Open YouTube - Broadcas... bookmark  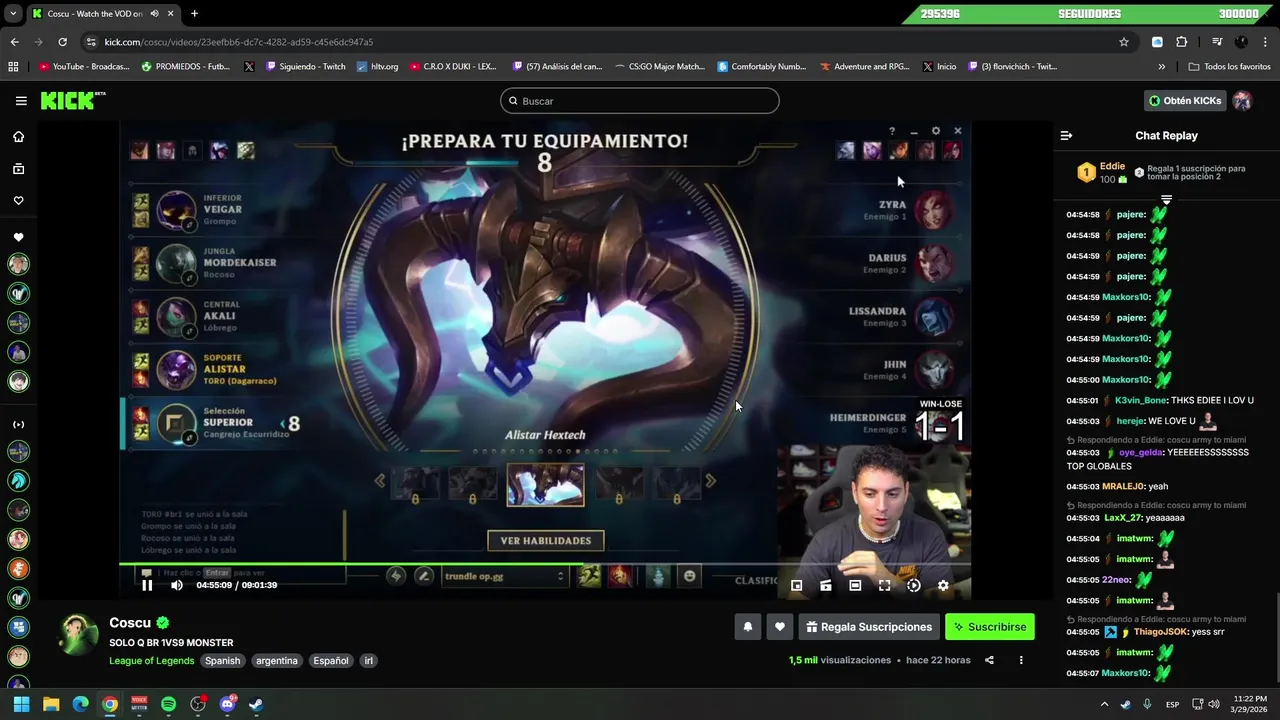(84, 67)
